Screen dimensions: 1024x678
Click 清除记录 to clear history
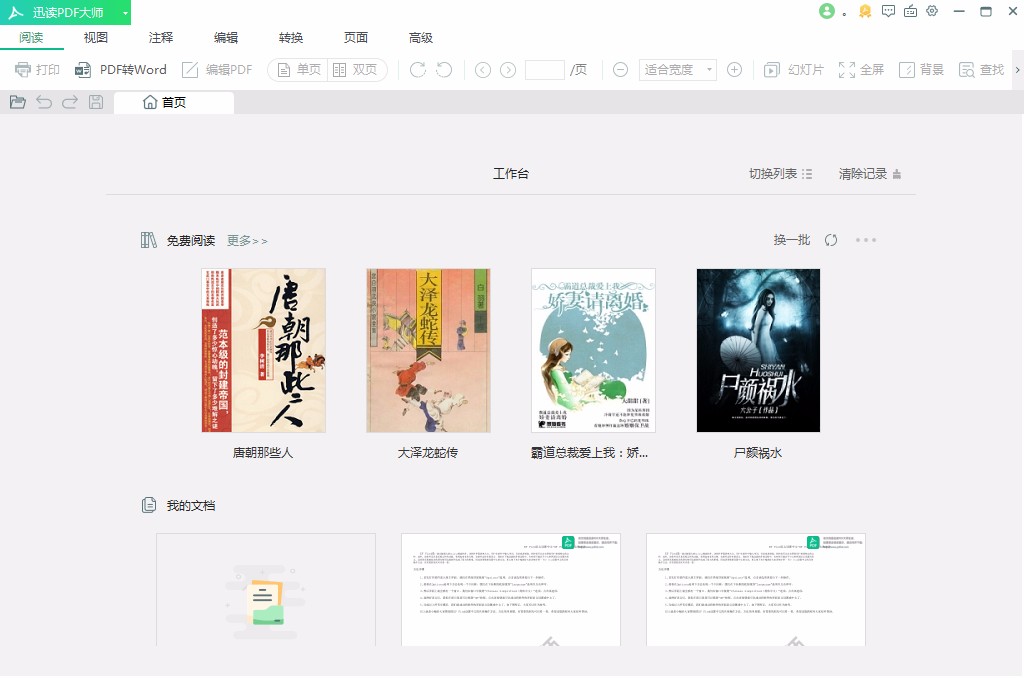pyautogui.click(x=861, y=172)
